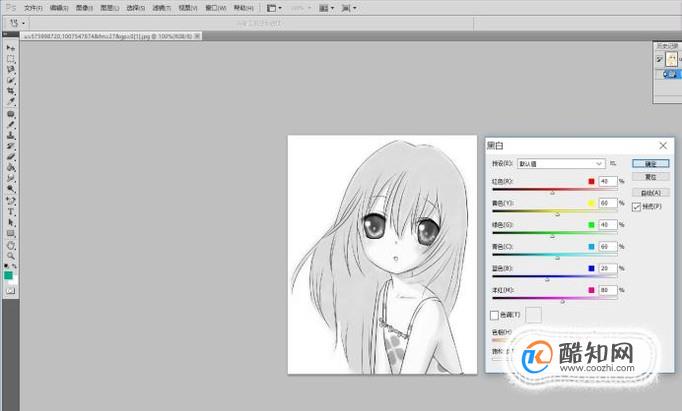Open the 选择(S) menu
This screenshot has height=411, width=682.
point(136,8)
